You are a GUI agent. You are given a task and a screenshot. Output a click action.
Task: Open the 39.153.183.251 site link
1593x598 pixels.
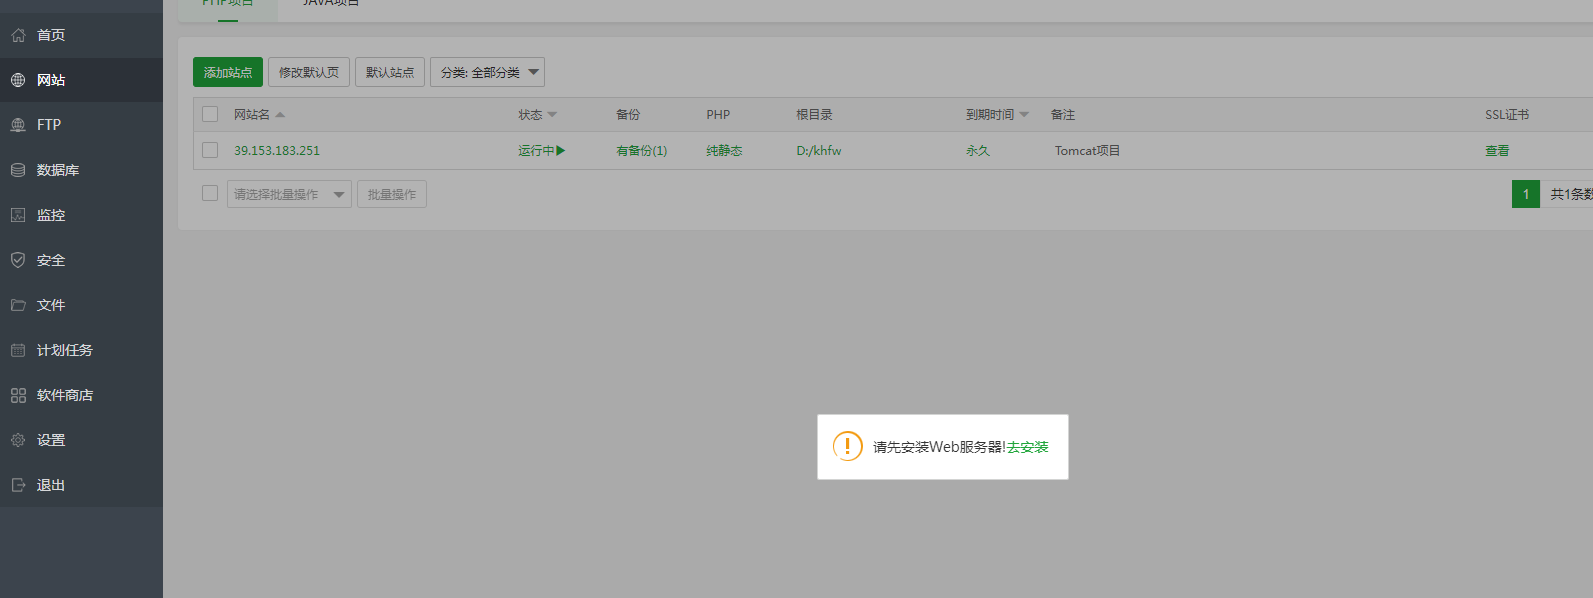pyautogui.click(x=277, y=151)
